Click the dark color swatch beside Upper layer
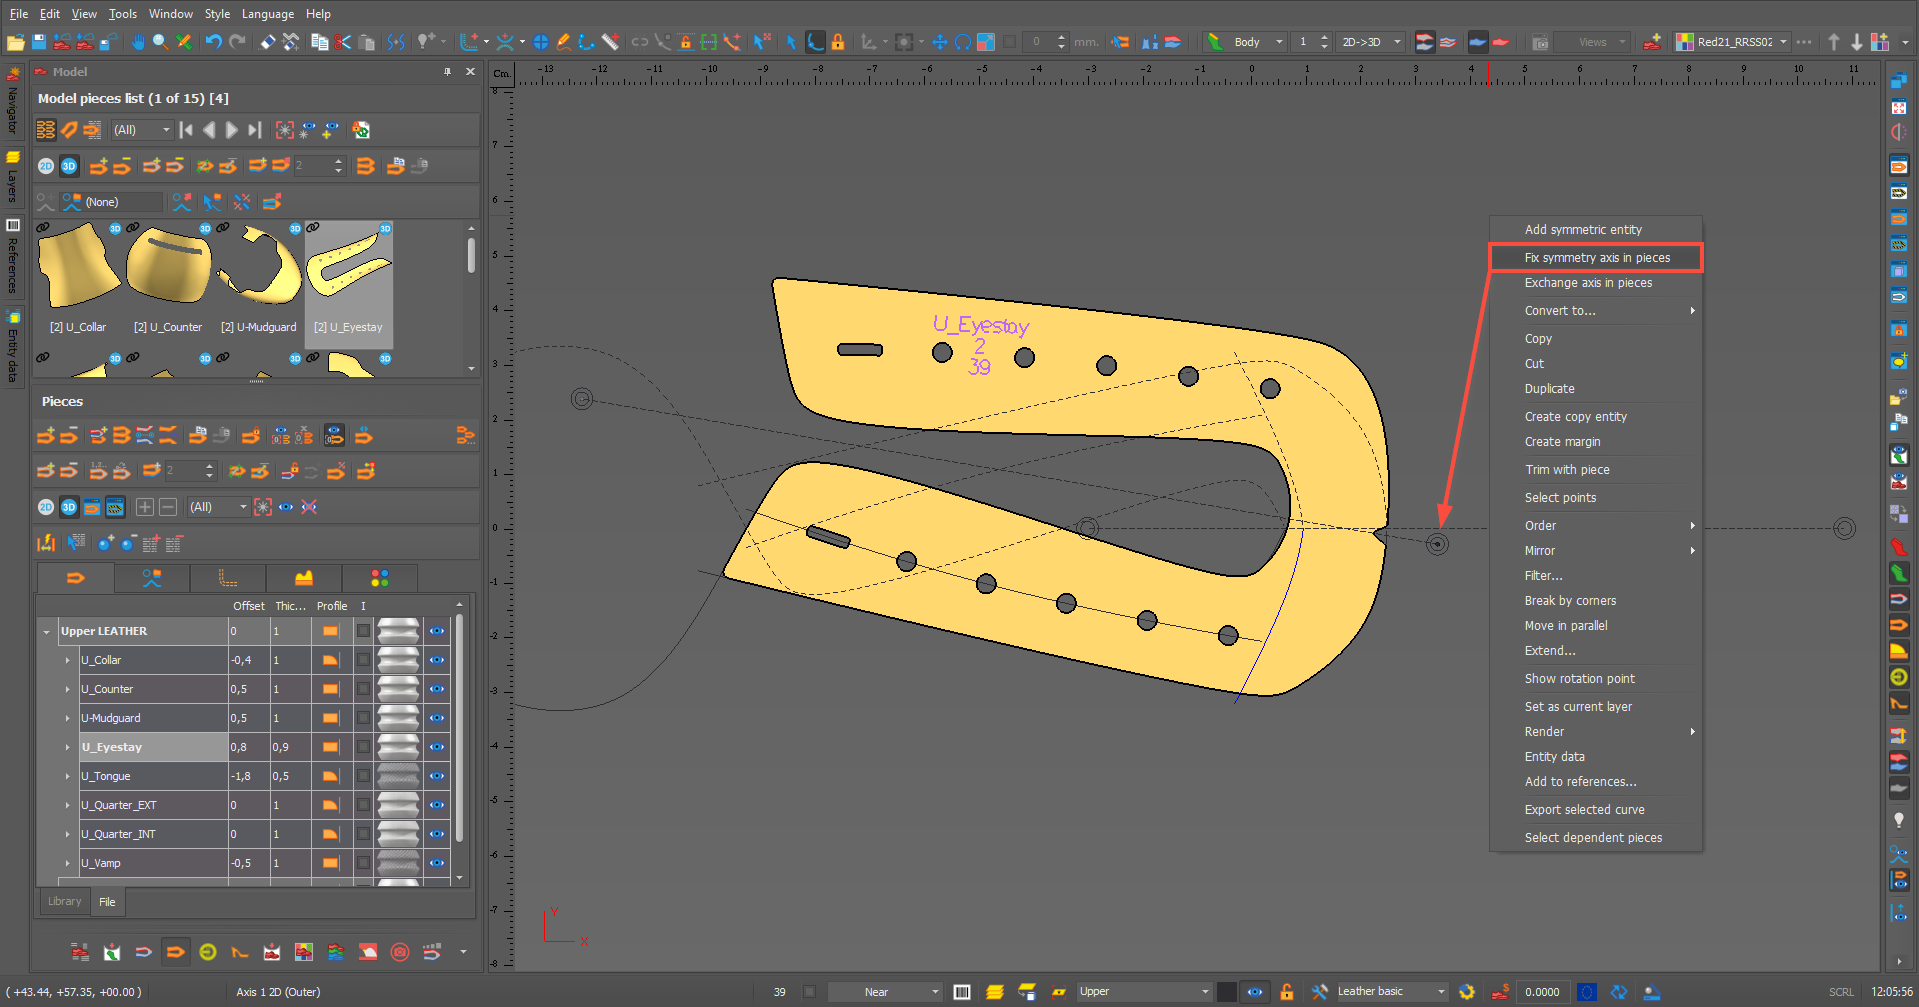This screenshot has width=1919, height=1007. pyautogui.click(x=1226, y=992)
